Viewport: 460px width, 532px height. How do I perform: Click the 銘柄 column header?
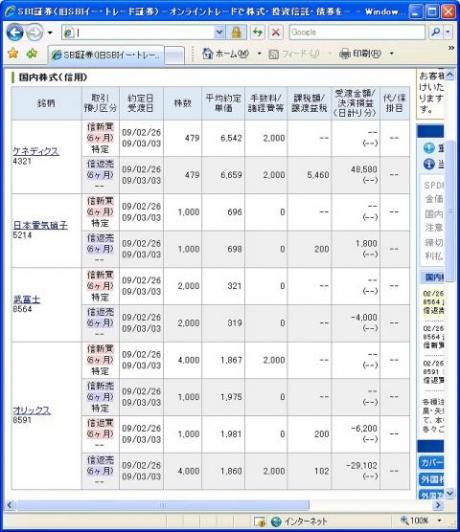point(46,103)
